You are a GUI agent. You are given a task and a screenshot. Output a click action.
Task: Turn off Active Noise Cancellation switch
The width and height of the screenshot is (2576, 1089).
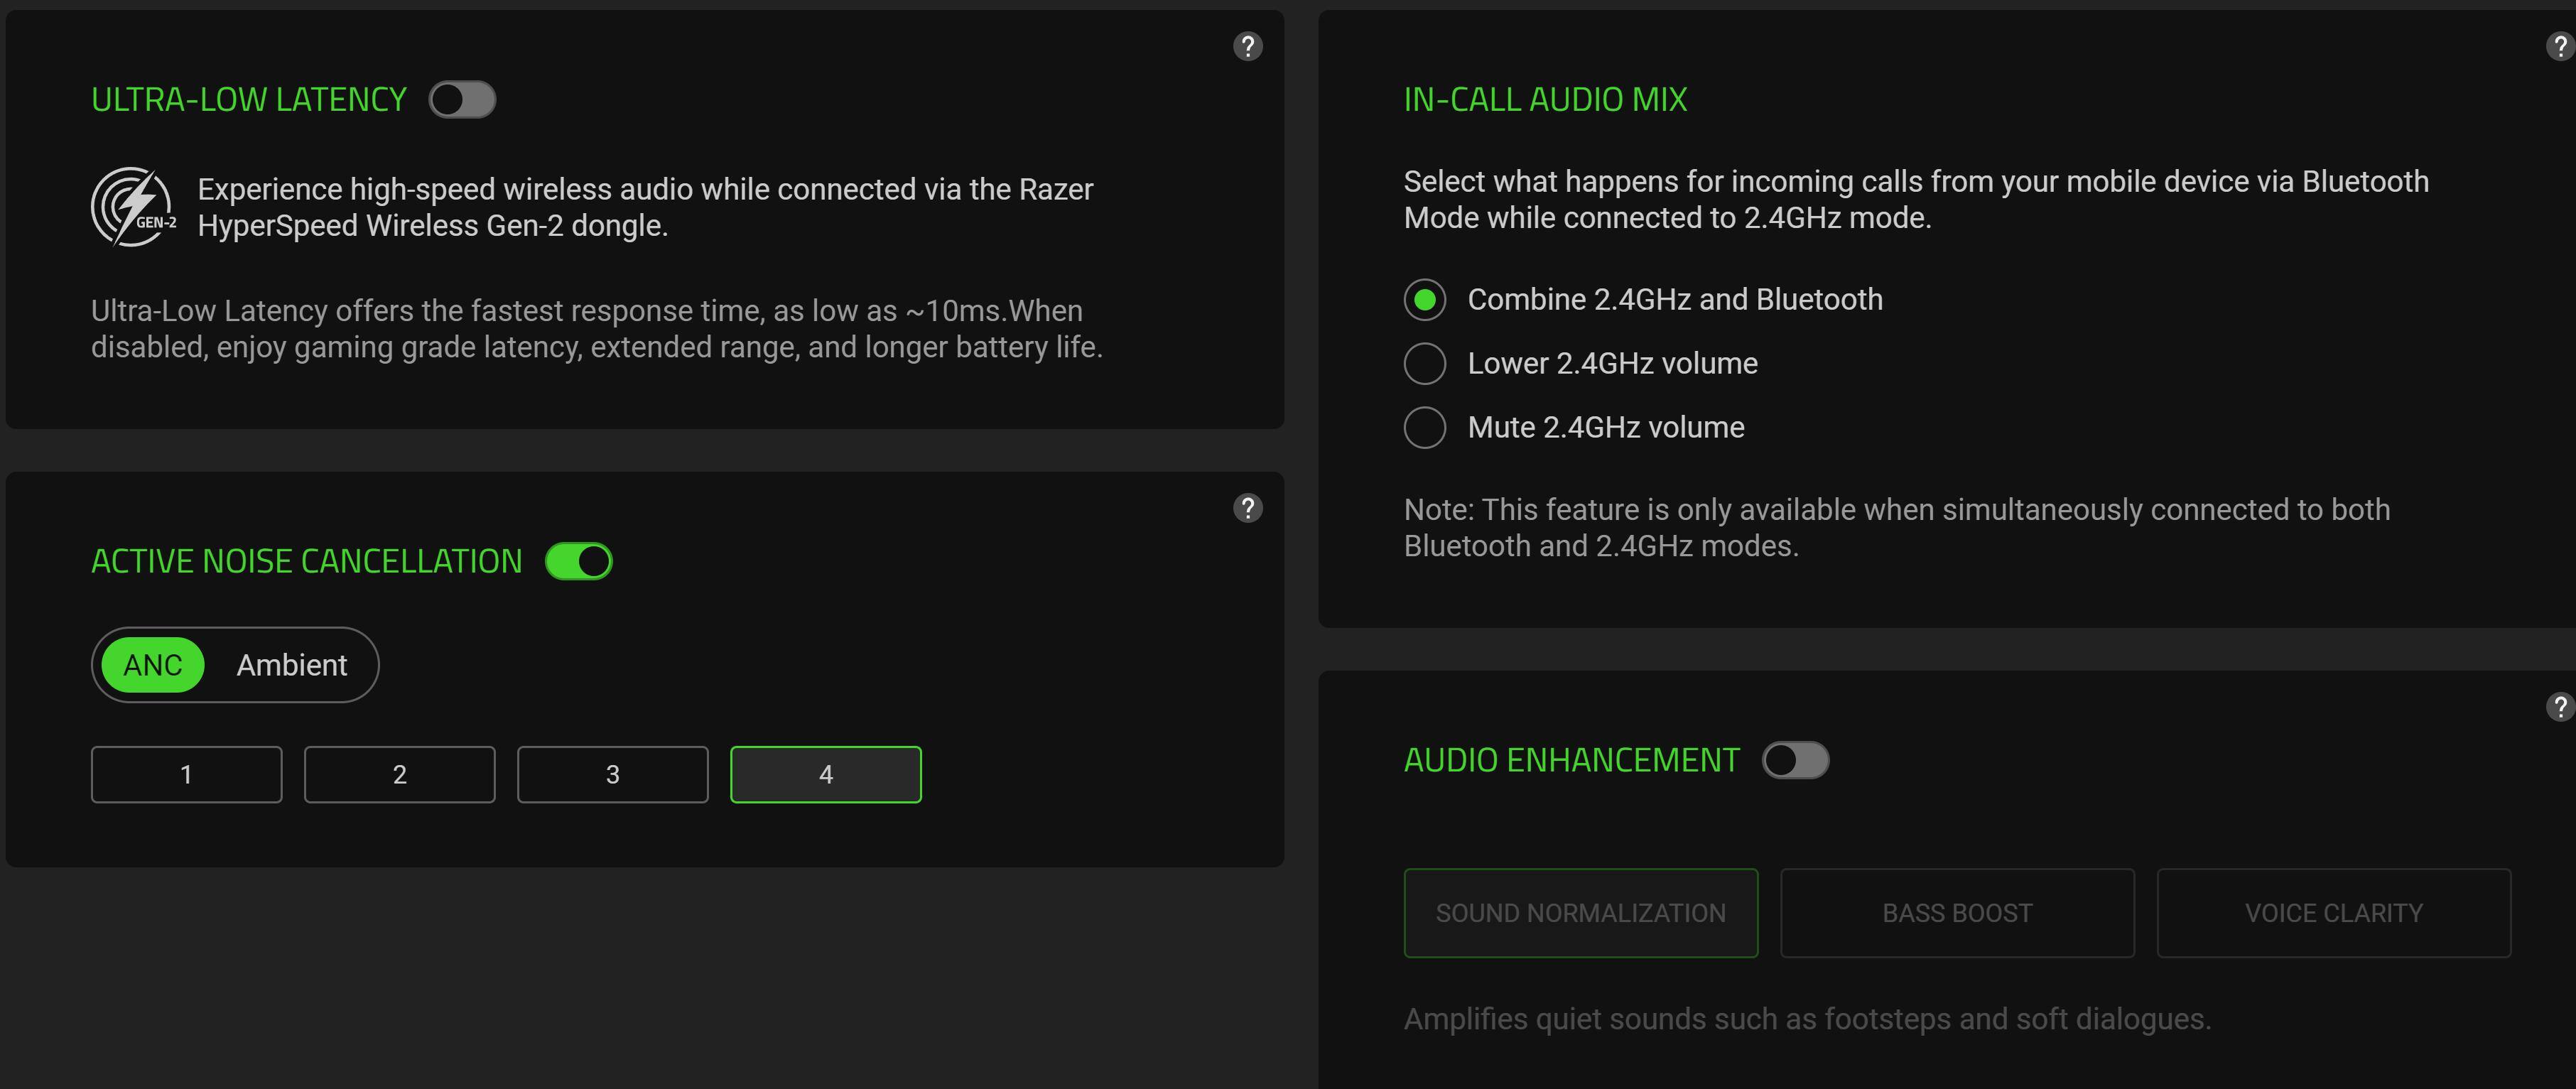coord(578,562)
